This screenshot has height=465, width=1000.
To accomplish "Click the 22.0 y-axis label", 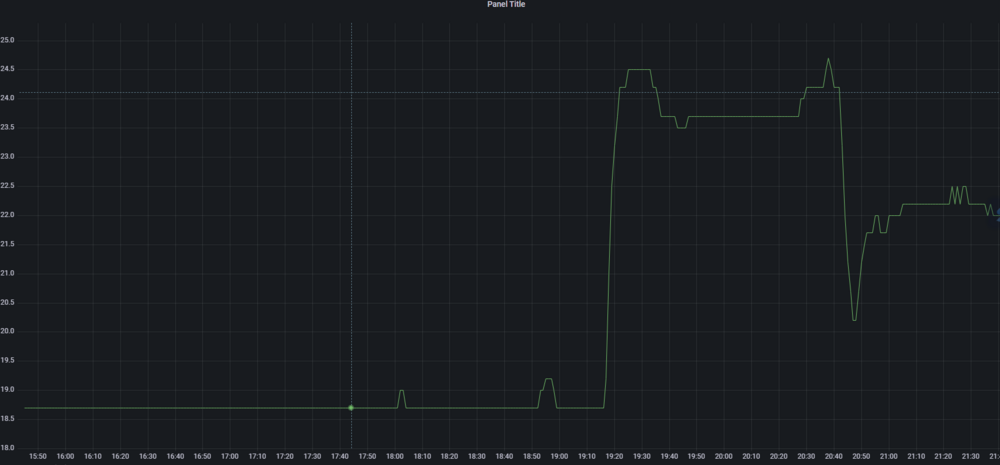I will click(x=7, y=215).
